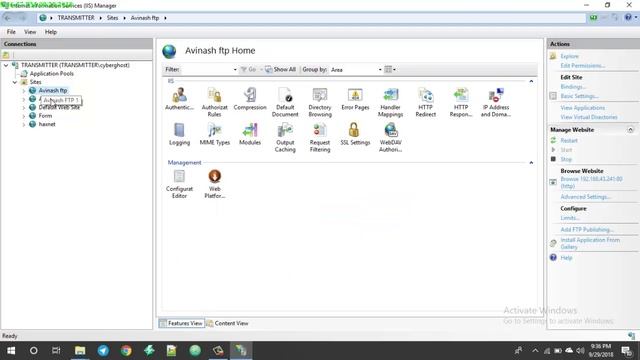
Task: Select Application Pools tree item
Action: click(51, 74)
